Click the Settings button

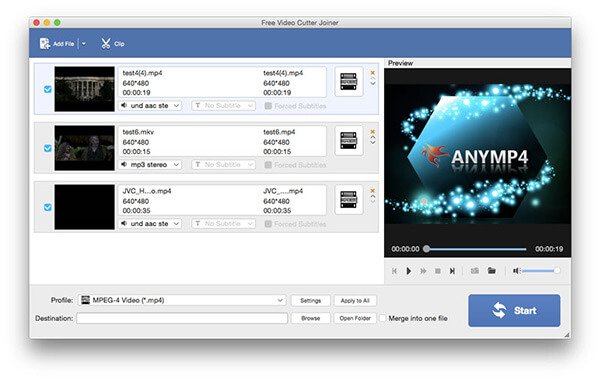coord(310,300)
